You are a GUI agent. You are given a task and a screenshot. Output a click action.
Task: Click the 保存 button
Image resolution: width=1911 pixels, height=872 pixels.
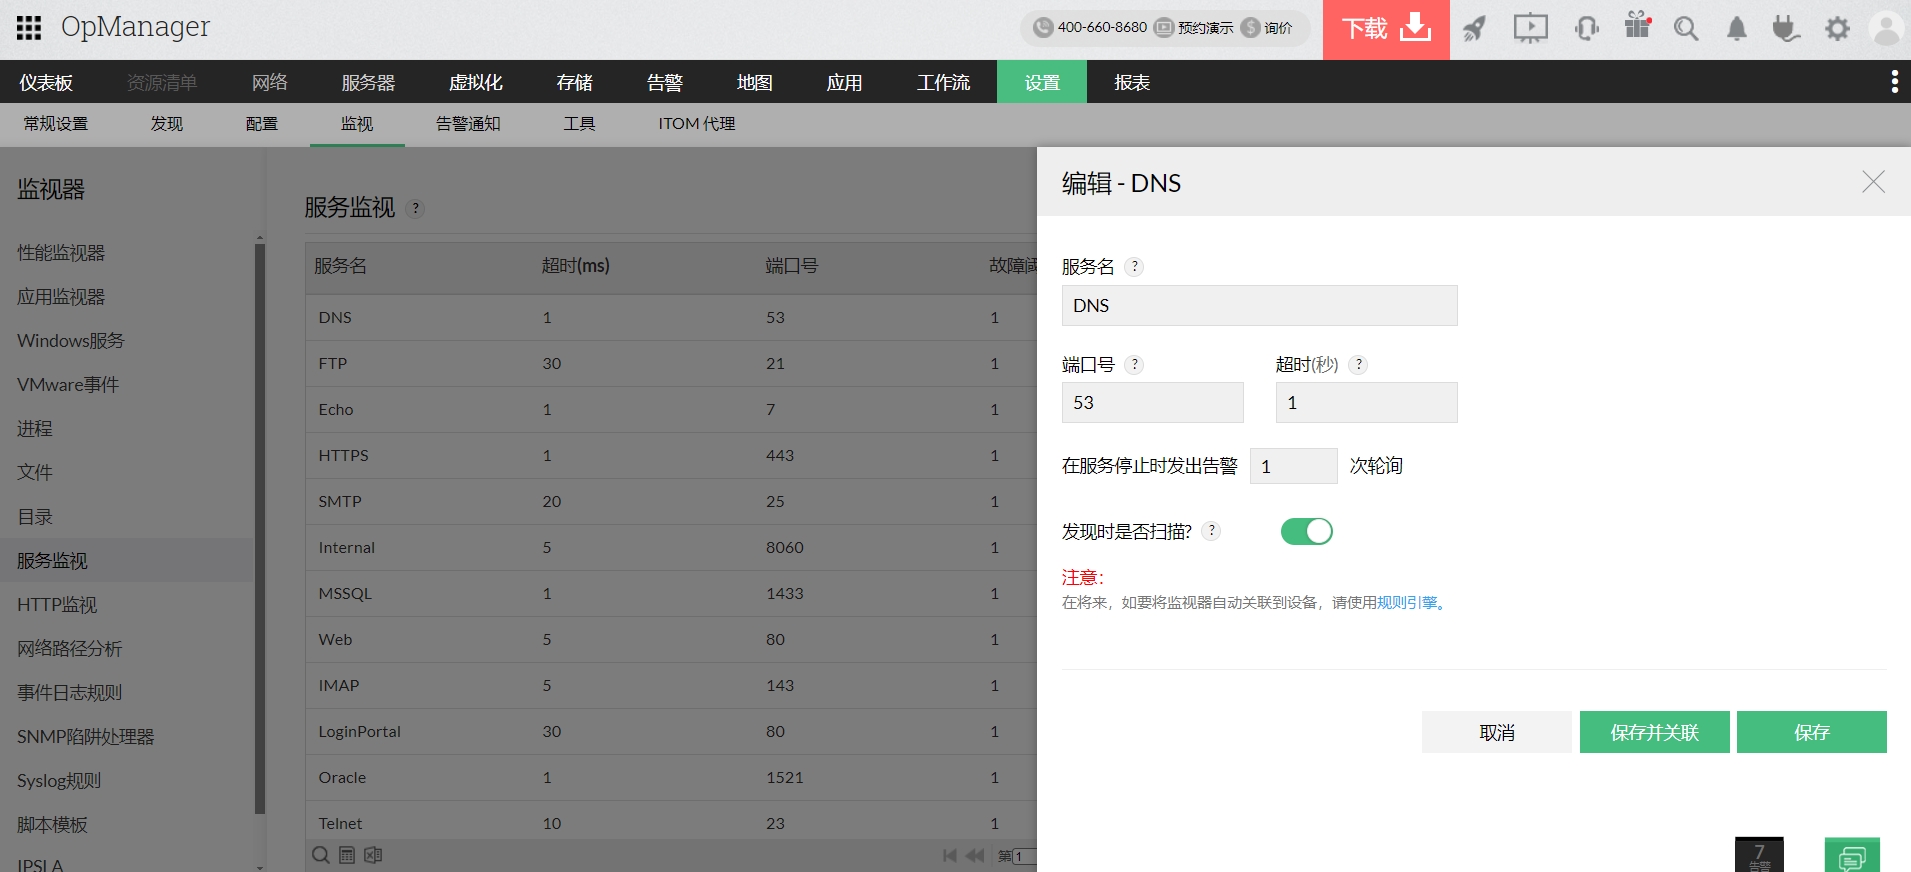tap(1812, 732)
